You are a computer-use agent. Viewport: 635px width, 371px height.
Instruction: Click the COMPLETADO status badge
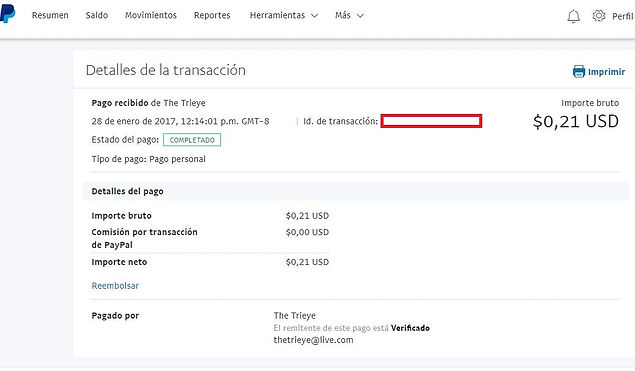[x=192, y=140]
